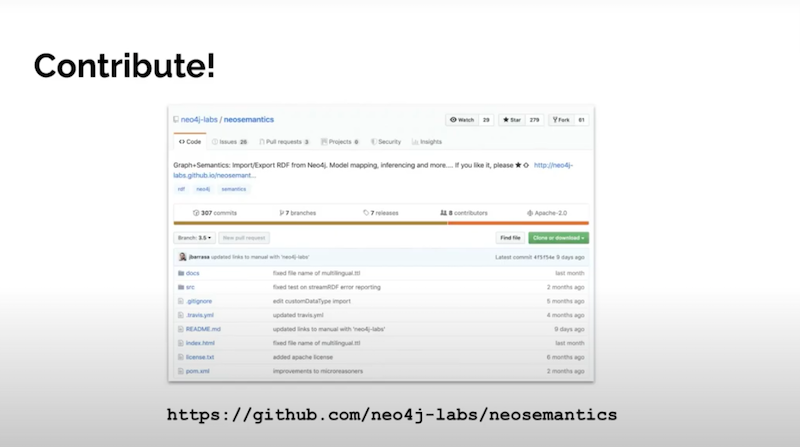Click the license.txt file icon
This screenshot has width=800, height=447.
(x=181, y=357)
